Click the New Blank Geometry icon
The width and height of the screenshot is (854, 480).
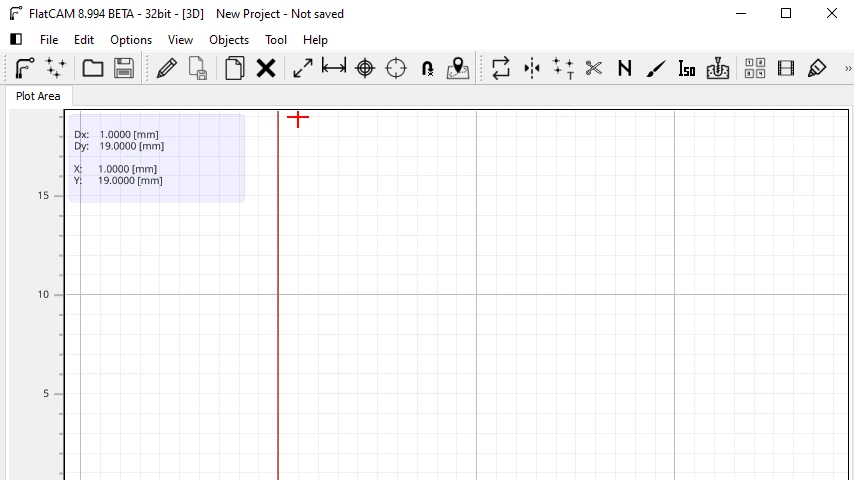pos(24,68)
